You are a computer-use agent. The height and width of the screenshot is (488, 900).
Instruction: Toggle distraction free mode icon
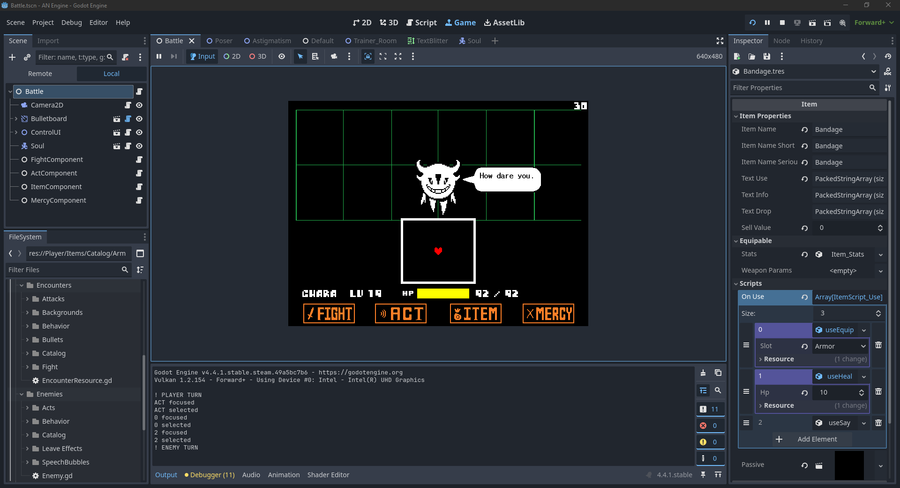tap(720, 41)
